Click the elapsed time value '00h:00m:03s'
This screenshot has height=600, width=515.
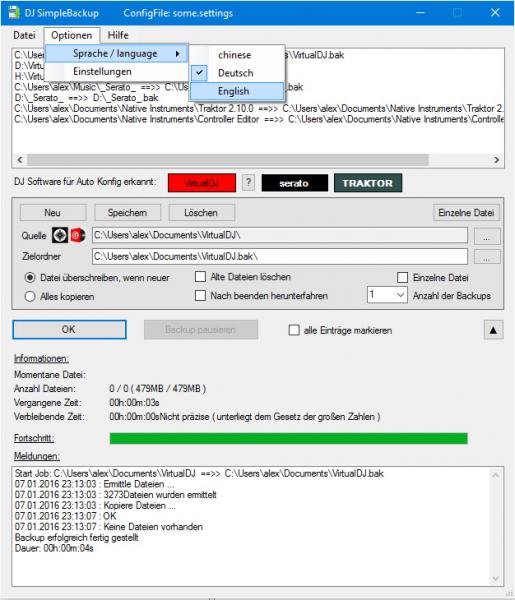click(134, 403)
